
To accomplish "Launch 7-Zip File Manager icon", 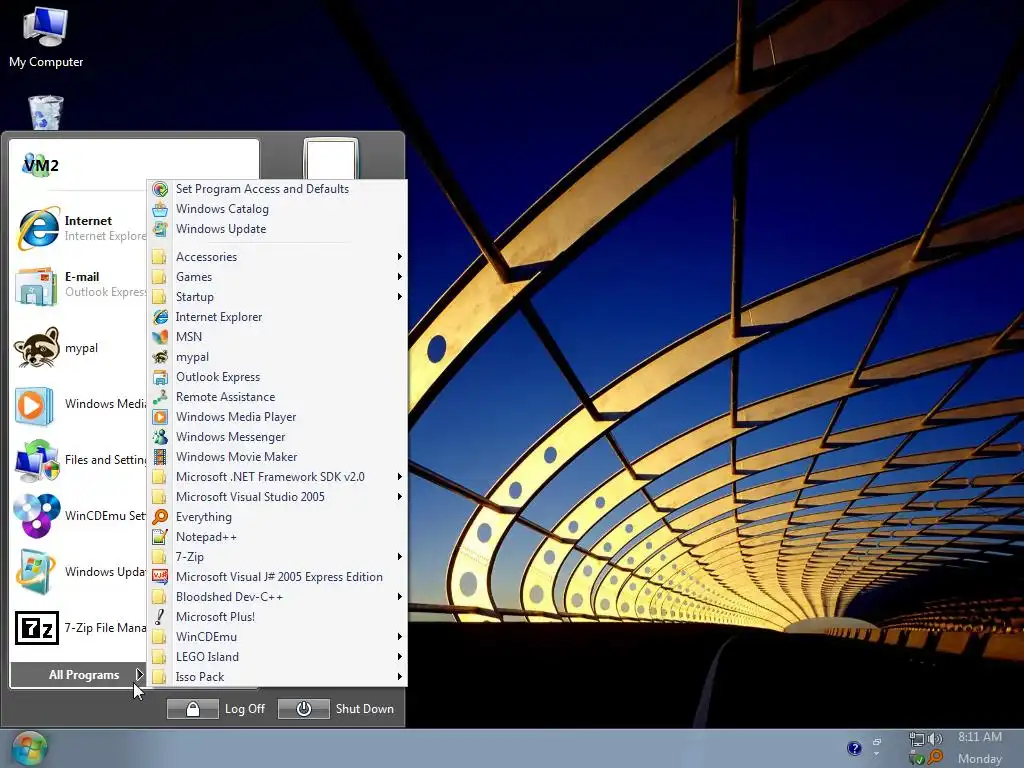I will (x=37, y=628).
